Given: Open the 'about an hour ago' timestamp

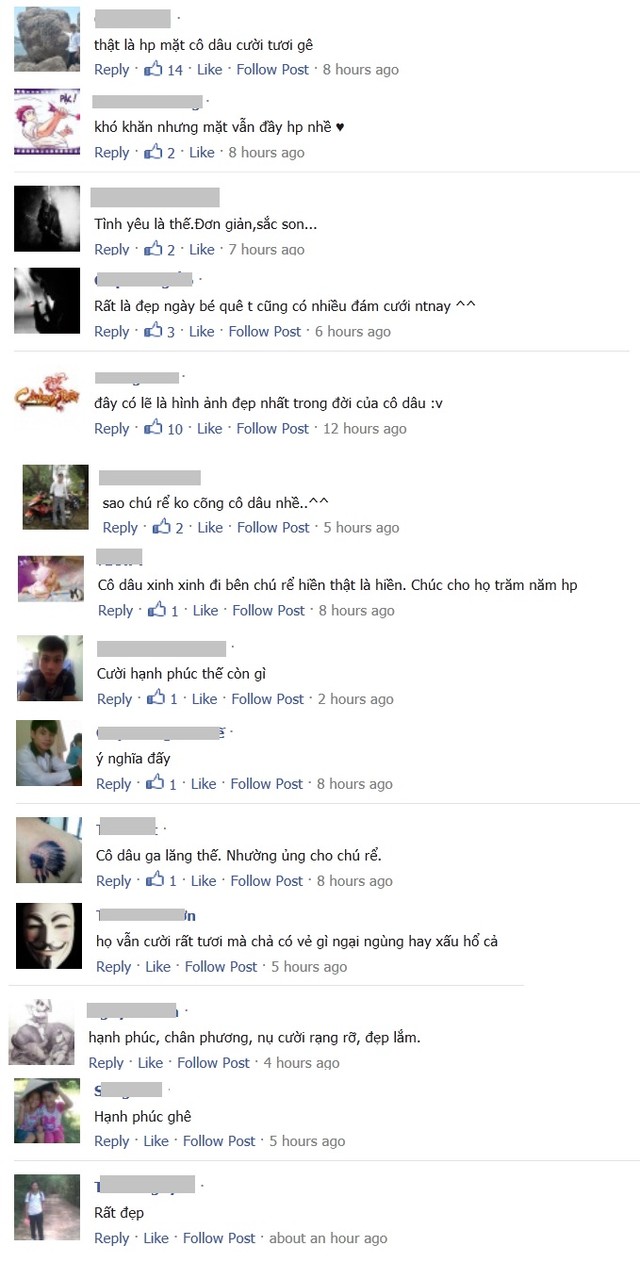Looking at the screenshot, I should tap(328, 1237).
